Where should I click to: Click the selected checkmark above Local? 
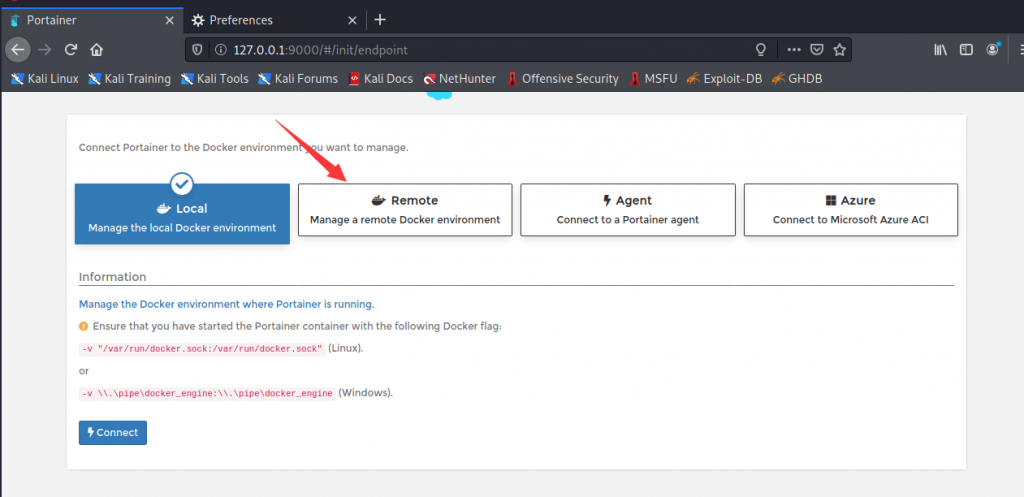pyautogui.click(x=182, y=184)
